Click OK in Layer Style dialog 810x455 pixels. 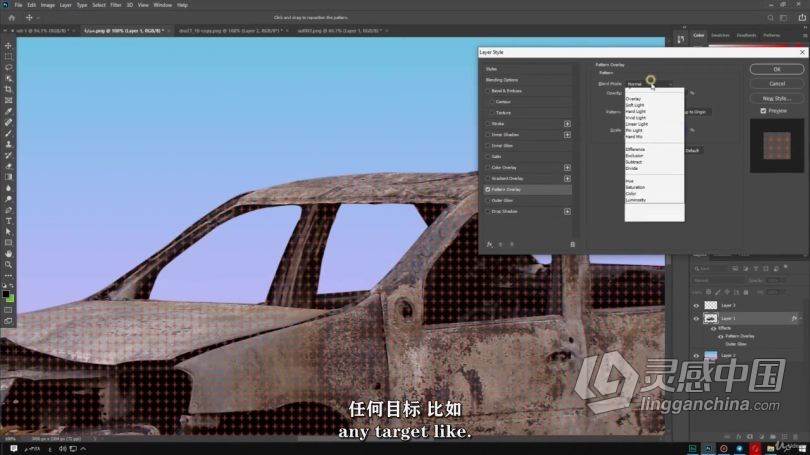776,69
